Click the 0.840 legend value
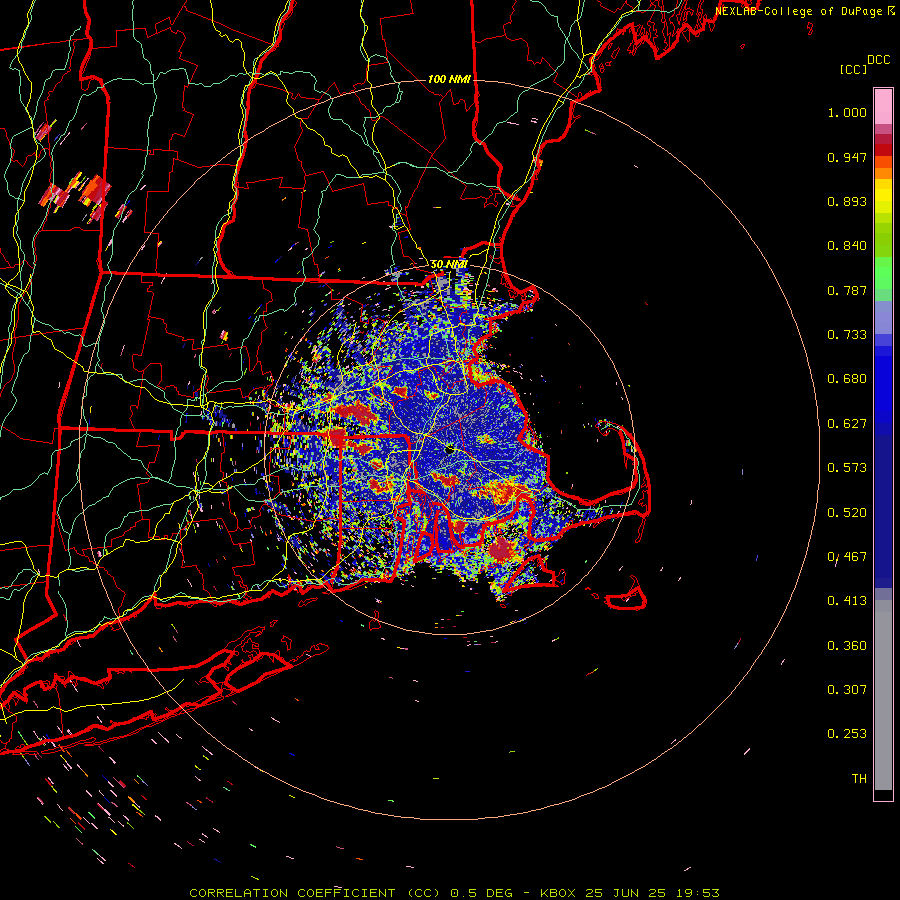 (x=847, y=246)
